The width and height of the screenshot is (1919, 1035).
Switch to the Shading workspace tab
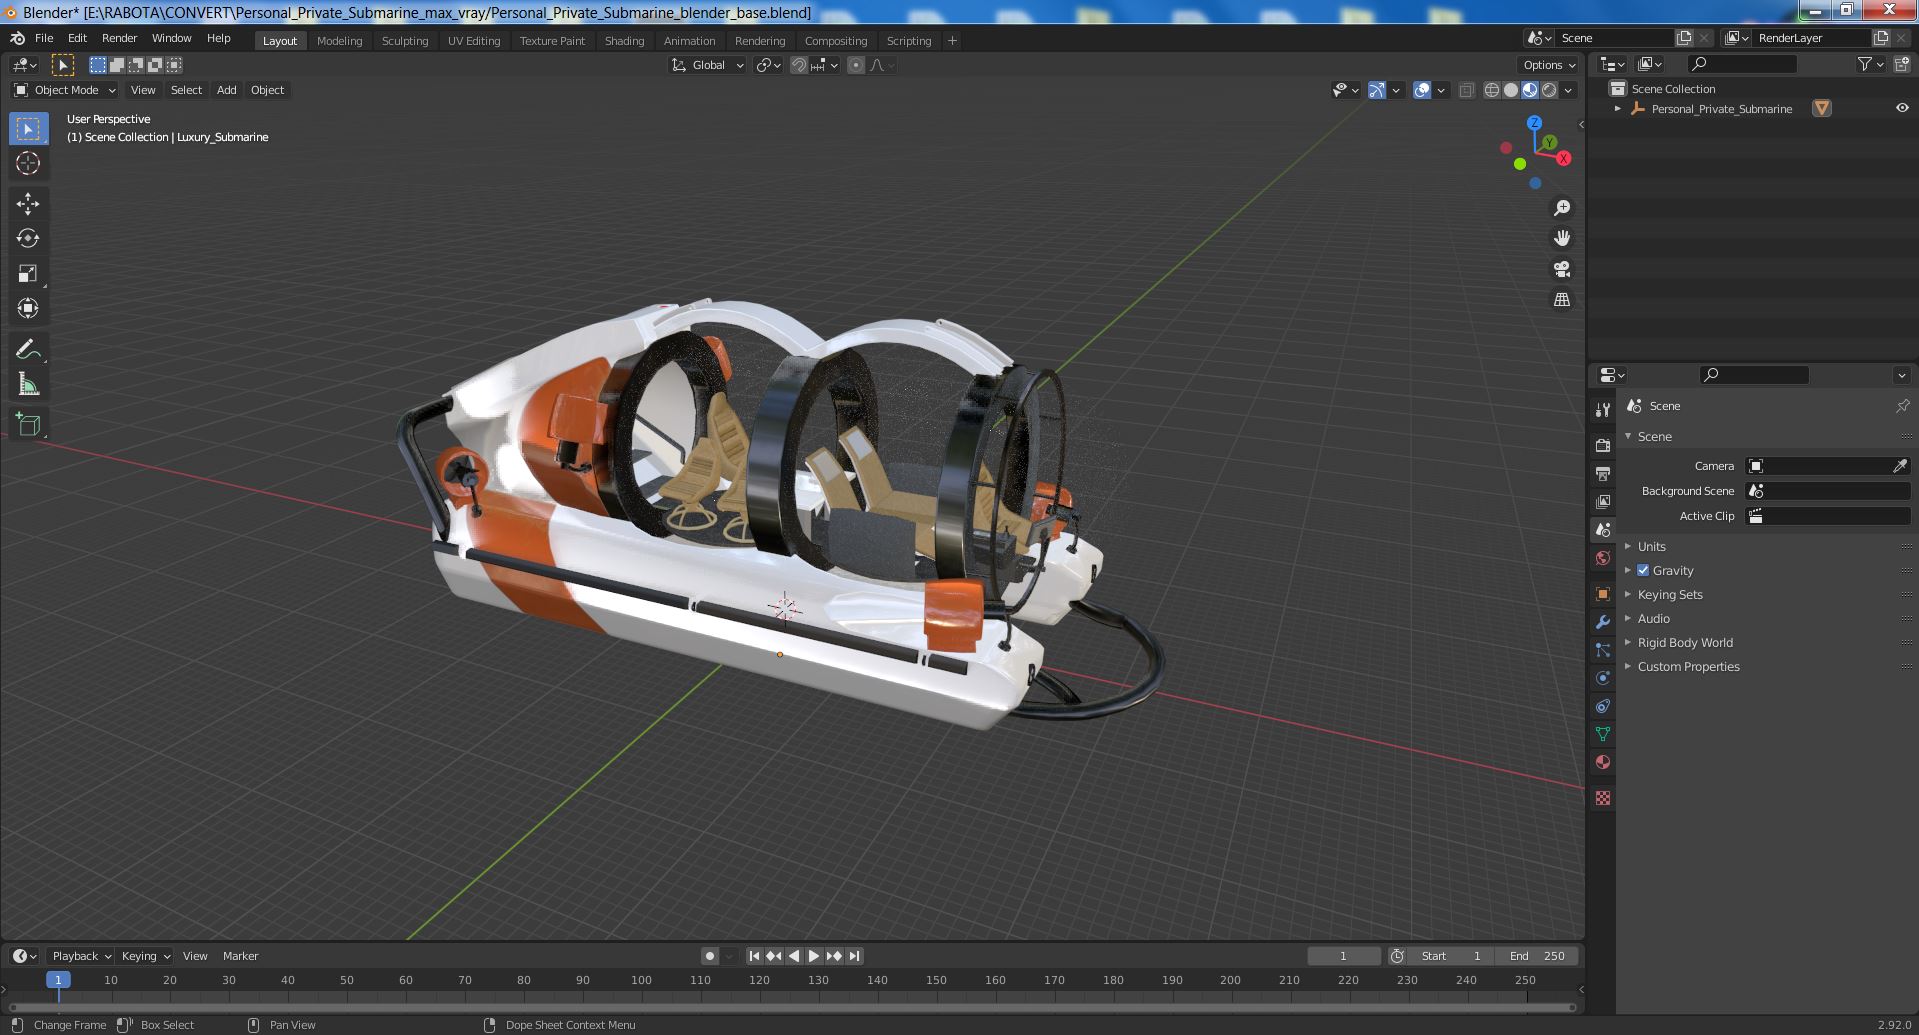[624, 41]
